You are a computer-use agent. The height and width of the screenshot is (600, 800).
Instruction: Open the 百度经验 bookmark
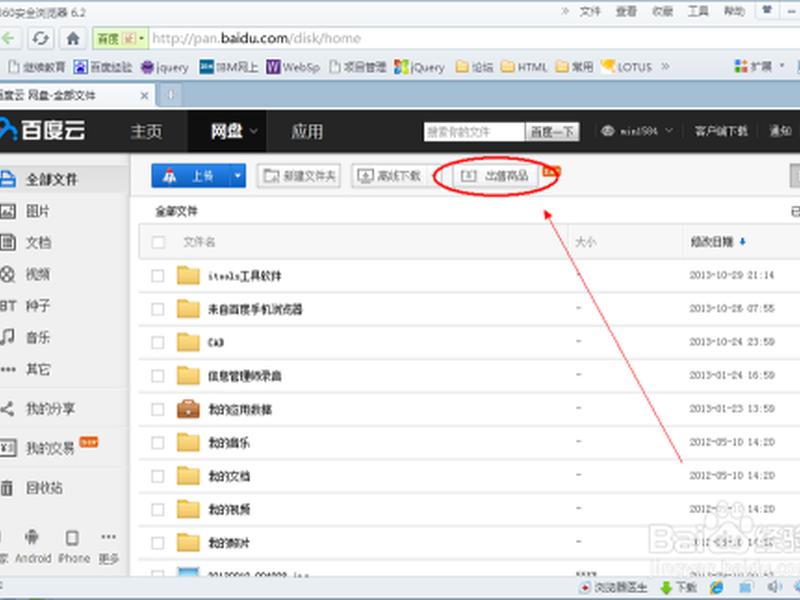click(x=103, y=67)
